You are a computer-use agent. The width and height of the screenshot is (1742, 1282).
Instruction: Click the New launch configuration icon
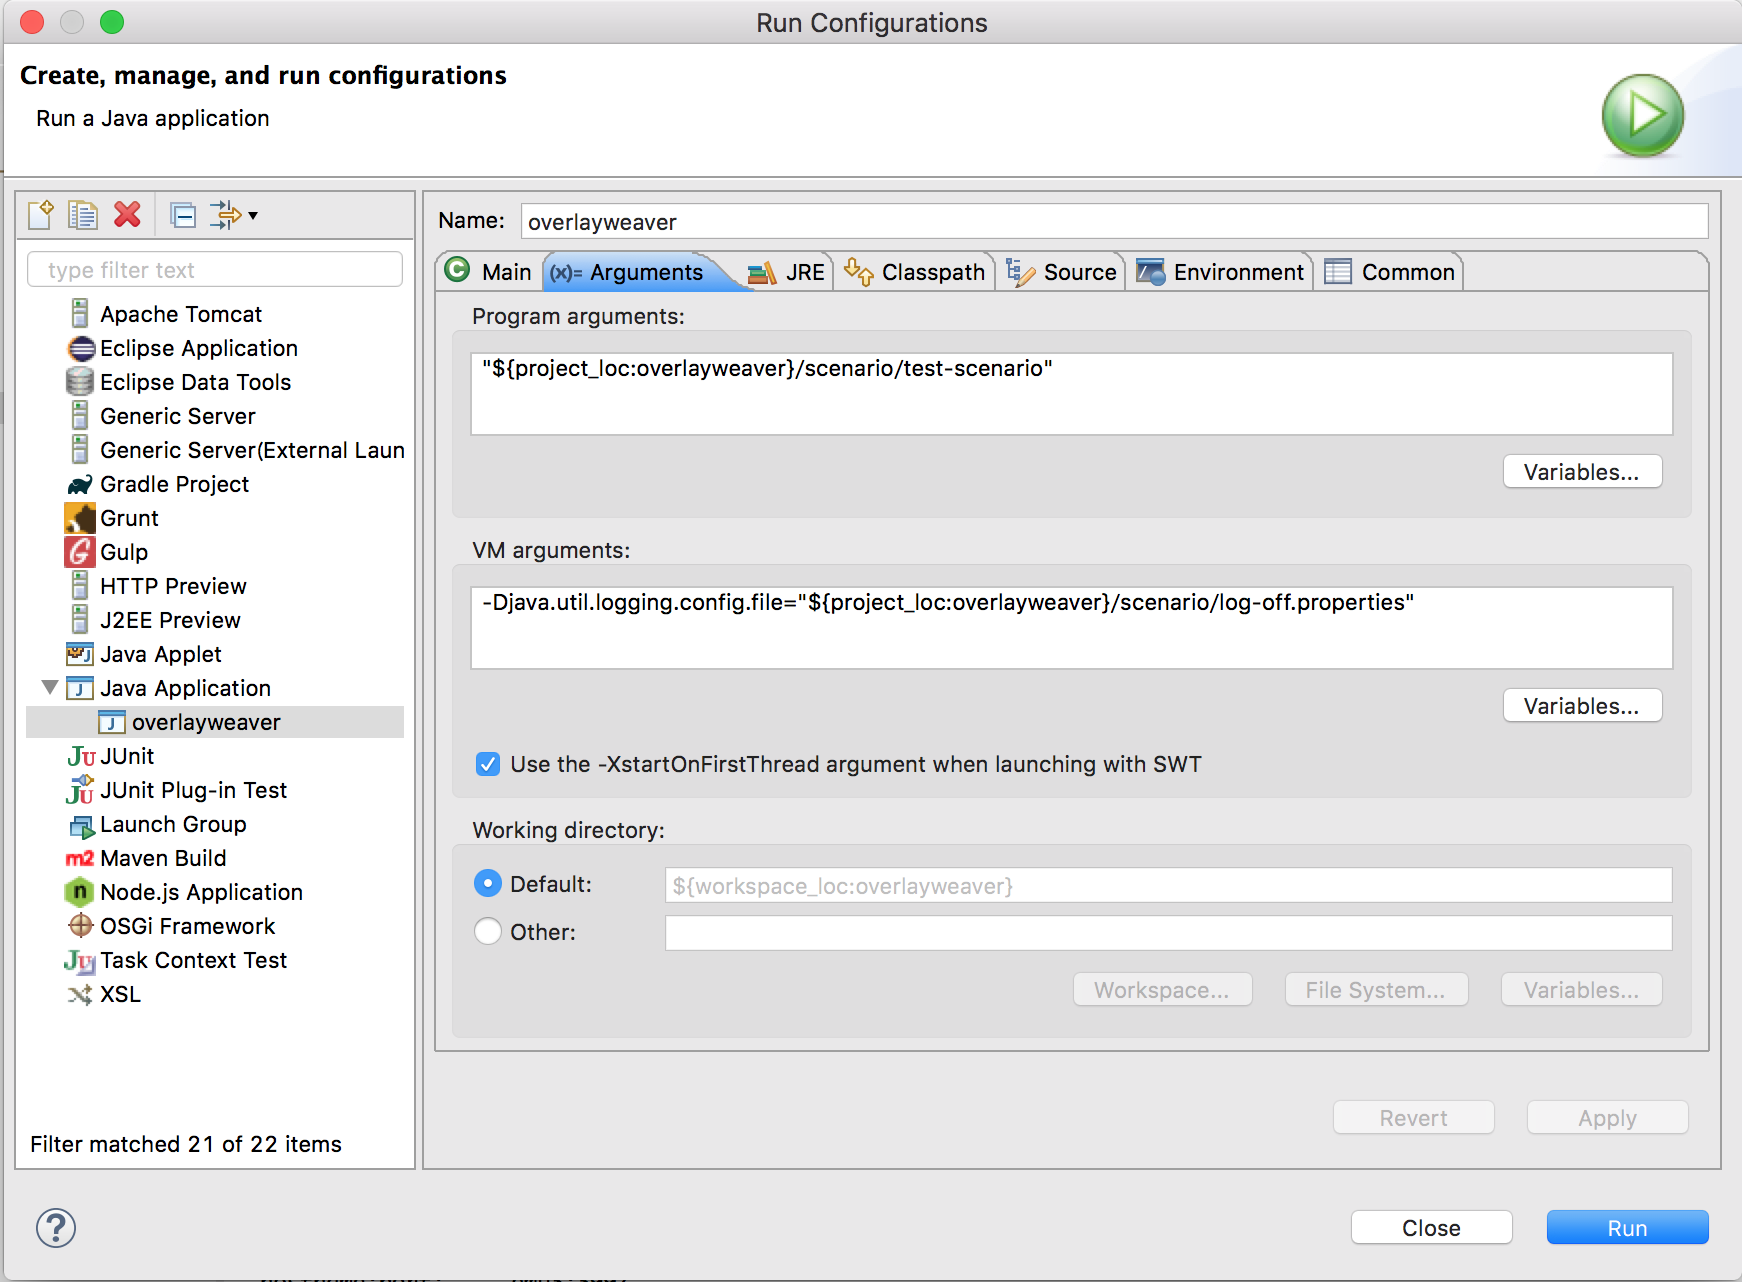[40, 215]
